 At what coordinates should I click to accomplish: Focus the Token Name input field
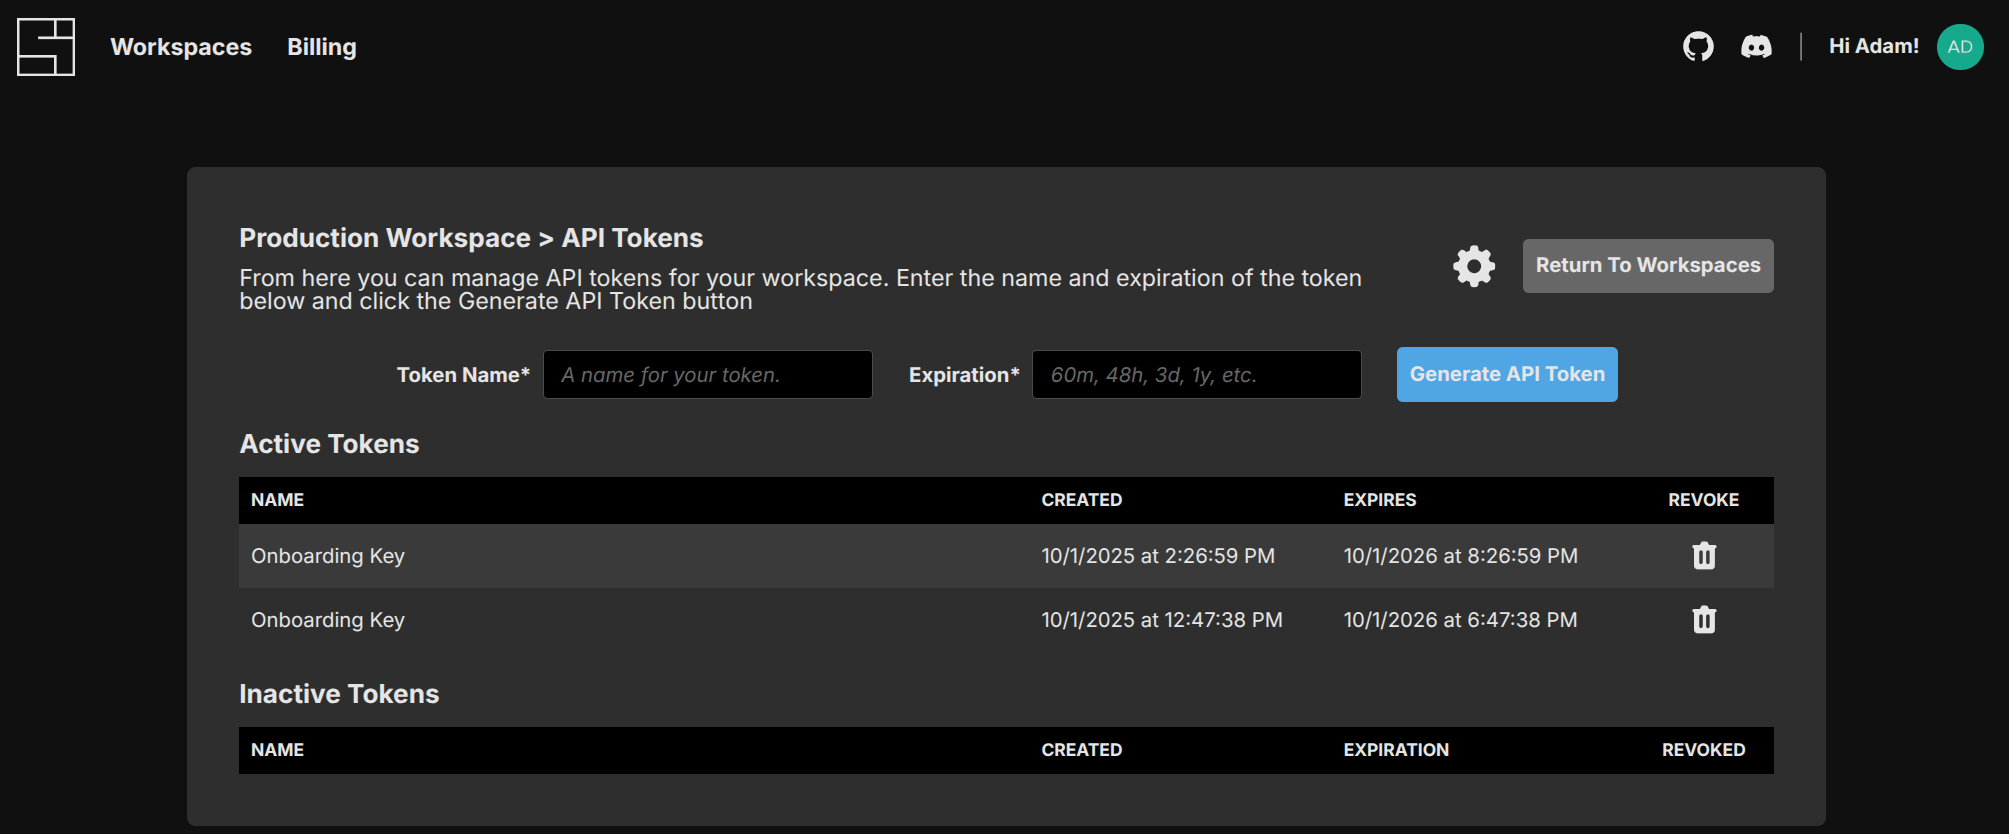[707, 375]
